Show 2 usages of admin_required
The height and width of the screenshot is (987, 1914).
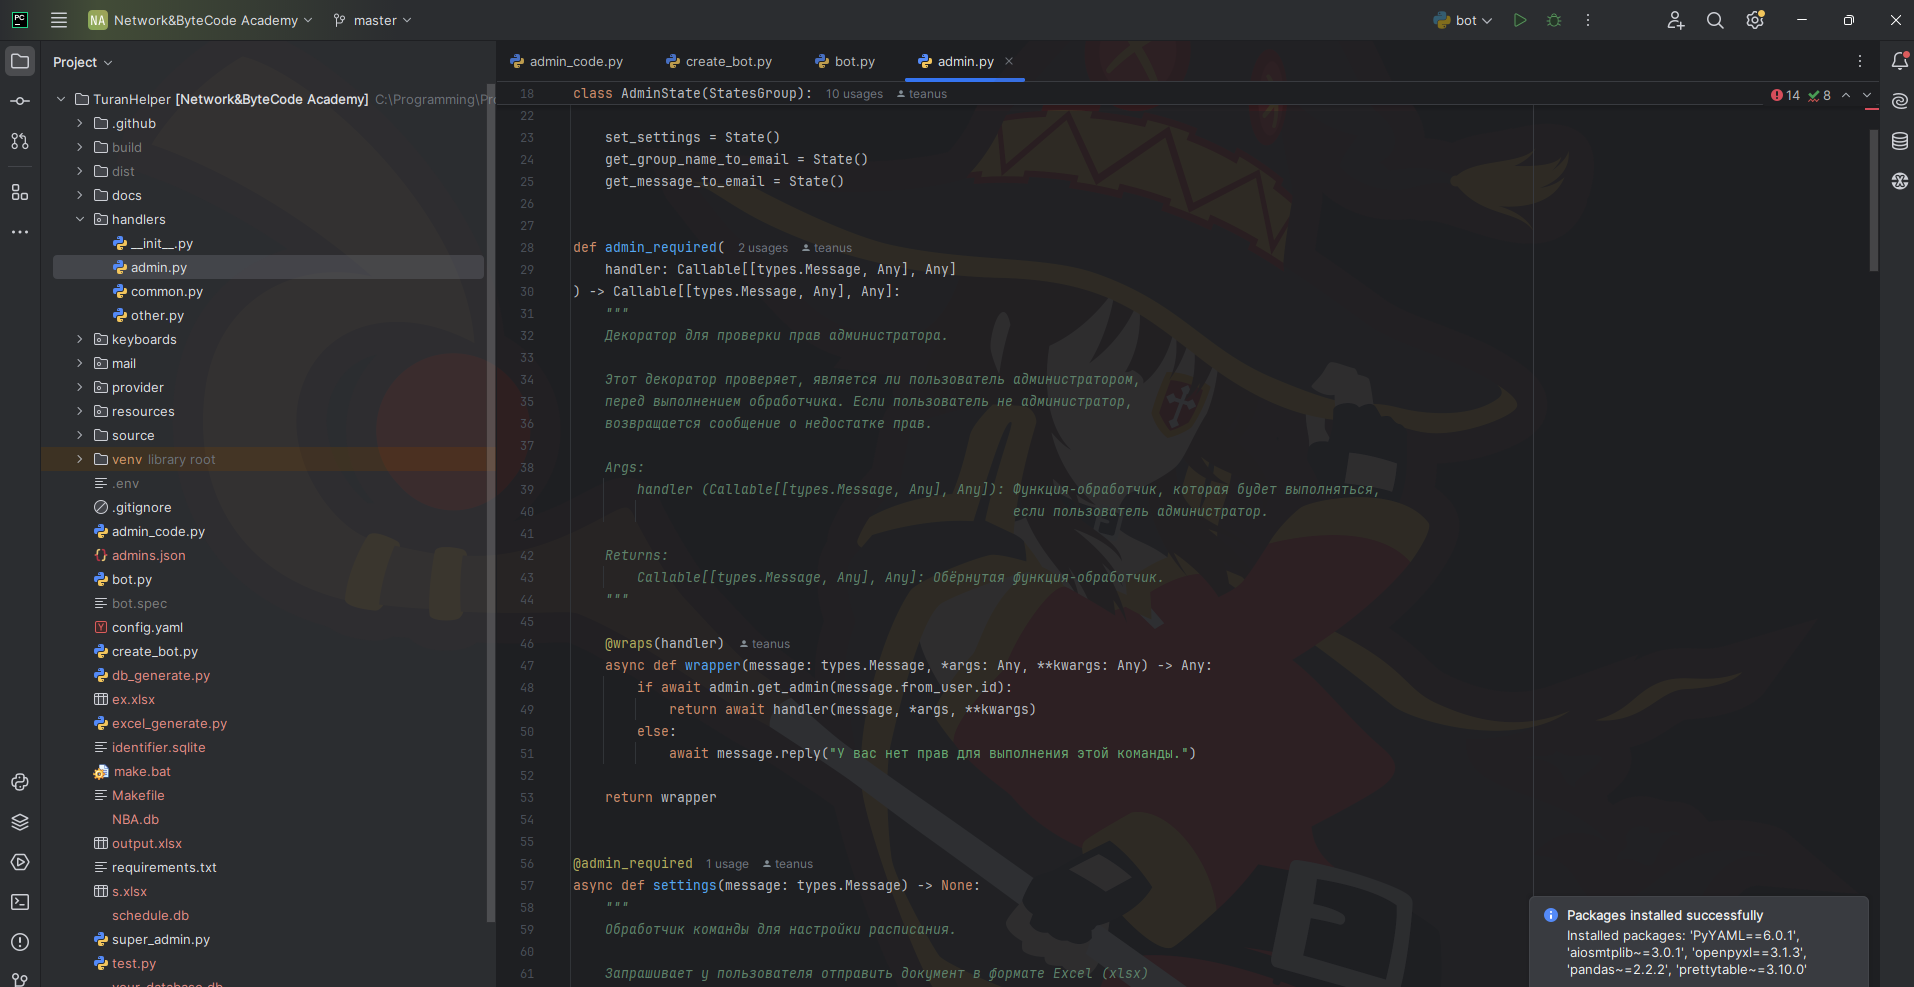click(763, 248)
